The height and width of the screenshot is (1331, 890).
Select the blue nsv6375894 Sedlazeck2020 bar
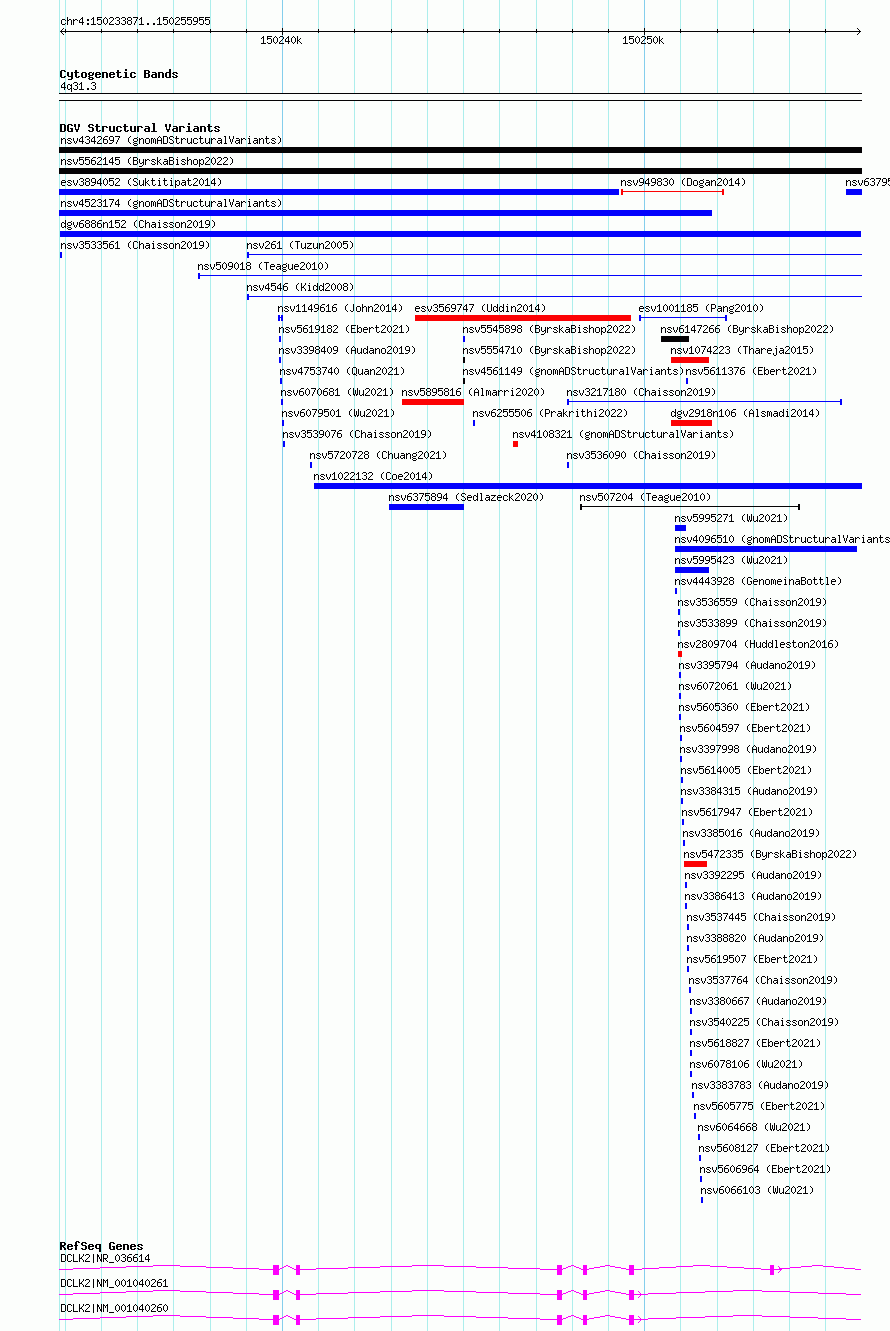(x=426, y=507)
